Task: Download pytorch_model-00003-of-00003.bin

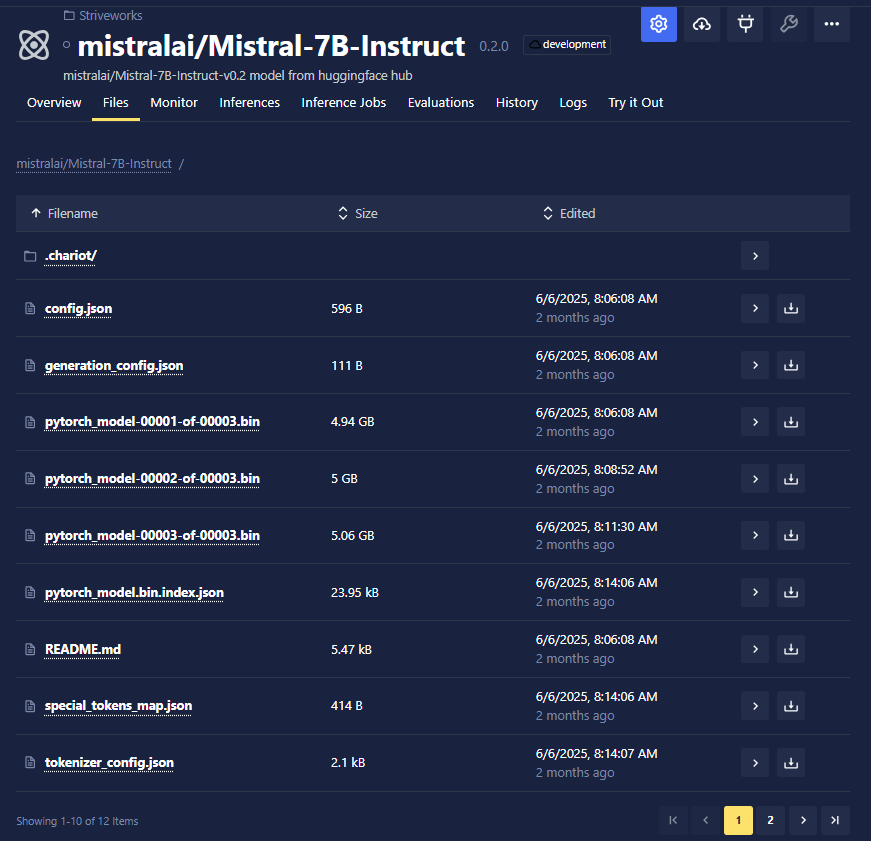Action: (791, 535)
